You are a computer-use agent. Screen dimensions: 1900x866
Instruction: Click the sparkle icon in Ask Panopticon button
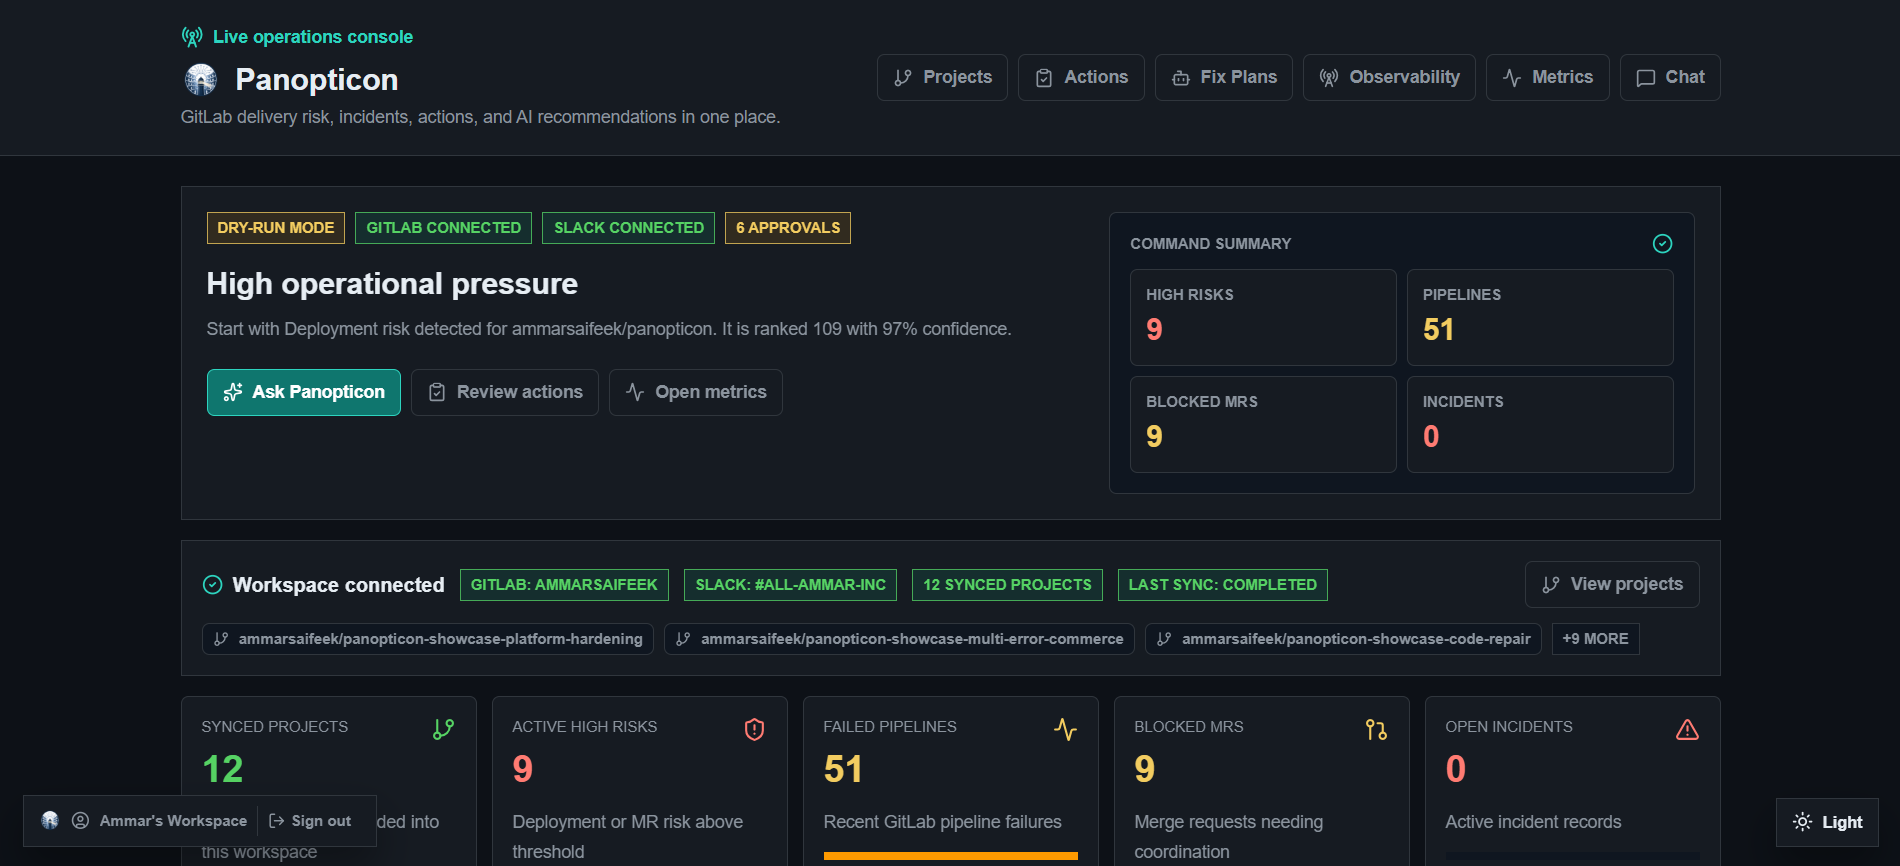pos(233,392)
